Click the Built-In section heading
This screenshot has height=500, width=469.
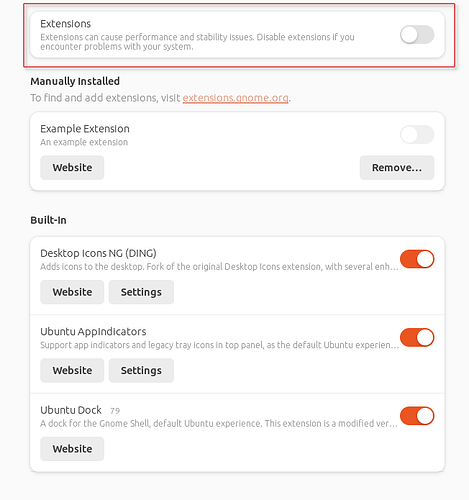point(48,220)
